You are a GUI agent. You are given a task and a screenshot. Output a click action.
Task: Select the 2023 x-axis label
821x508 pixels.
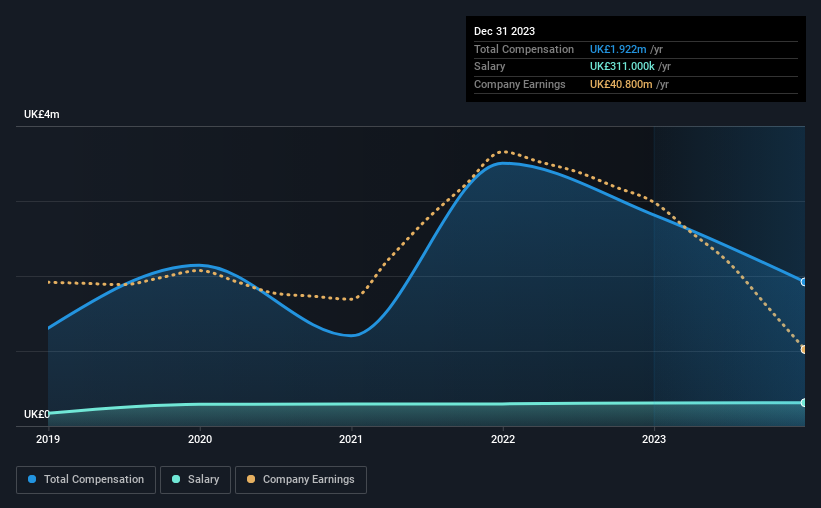[x=654, y=439]
